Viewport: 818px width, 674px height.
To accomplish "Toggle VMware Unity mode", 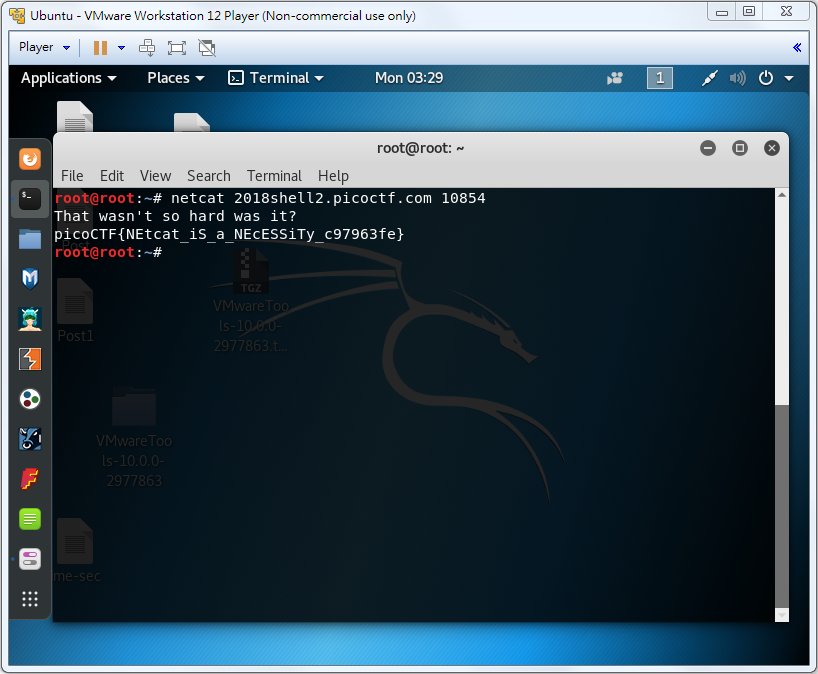I will (x=207, y=48).
